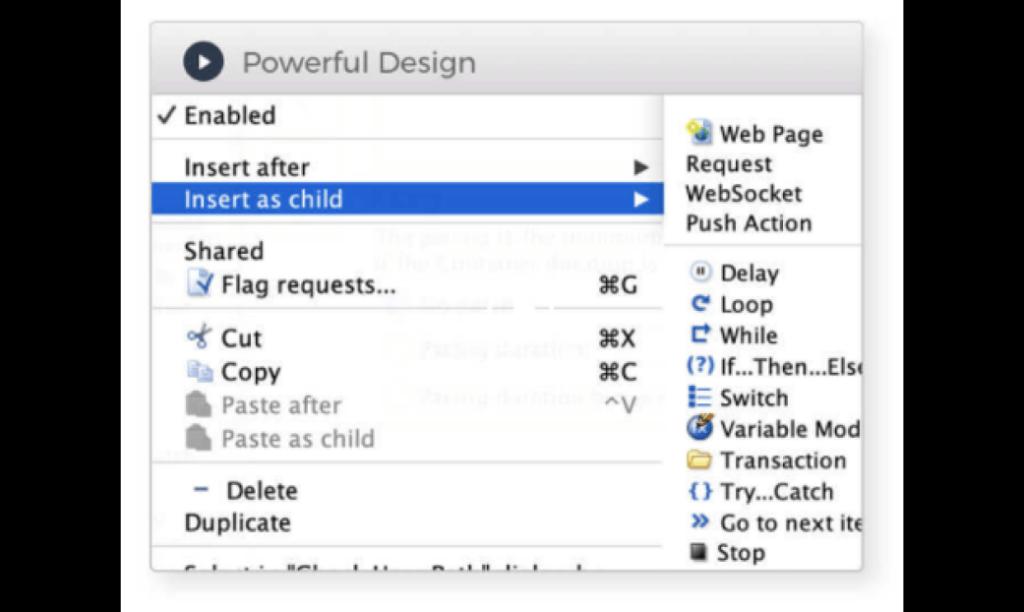Choose Copy from the context menu
Screen dimensions: 1024x612
(x=250, y=372)
